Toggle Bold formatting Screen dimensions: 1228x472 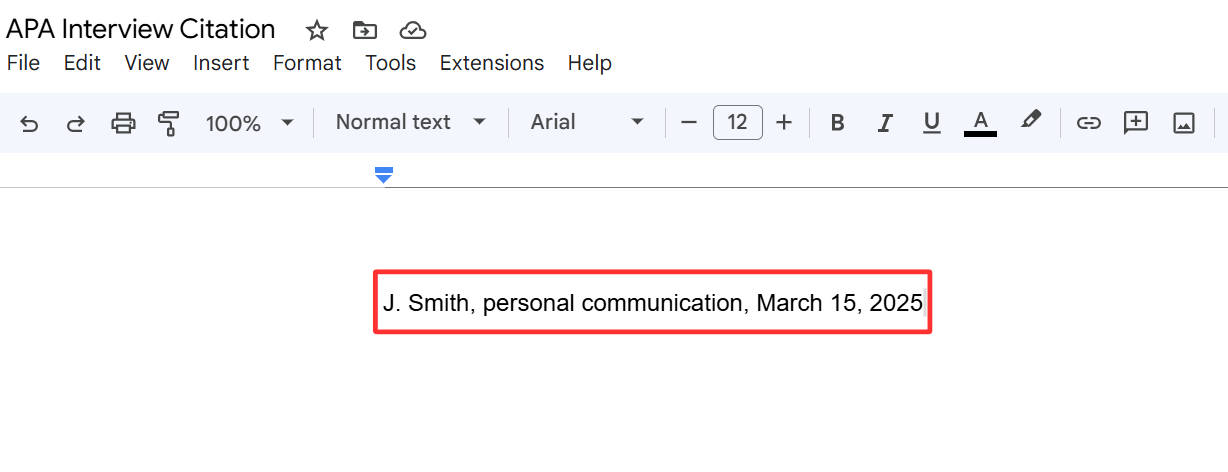[838, 123]
